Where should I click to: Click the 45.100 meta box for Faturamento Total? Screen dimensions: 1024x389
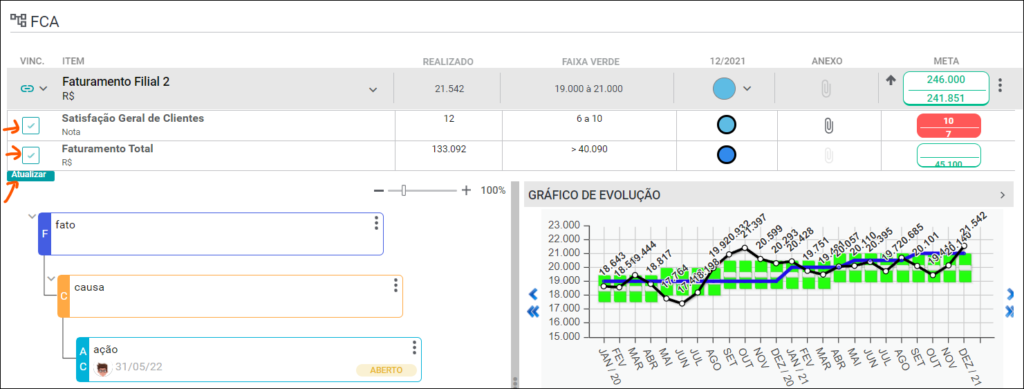(949, 156)
